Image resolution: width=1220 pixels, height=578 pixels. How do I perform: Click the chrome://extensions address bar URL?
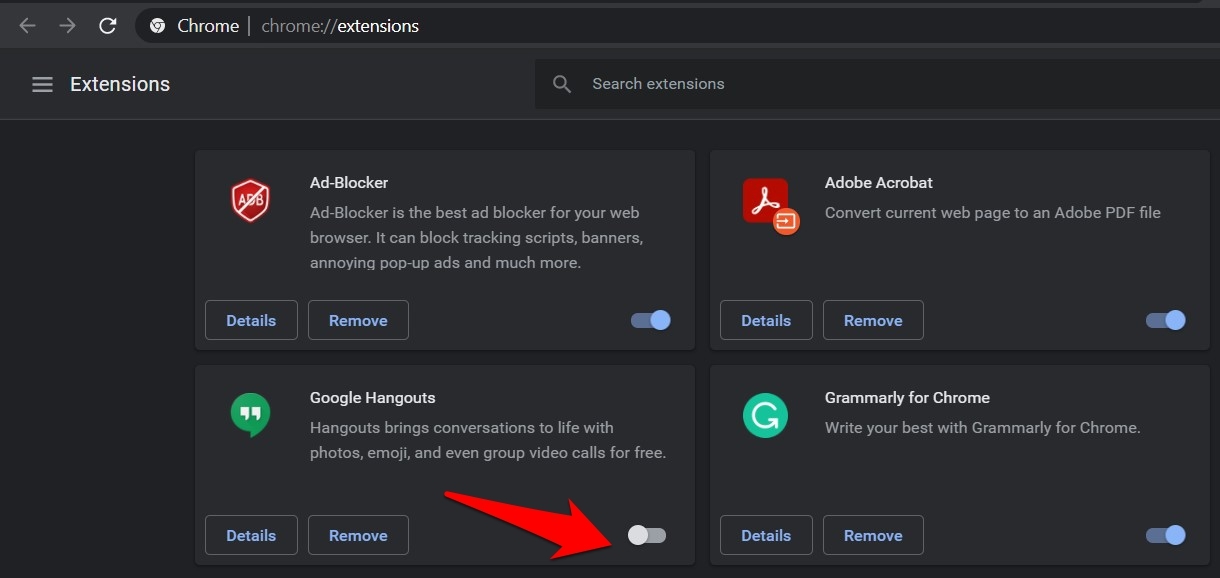pos(340,26)
